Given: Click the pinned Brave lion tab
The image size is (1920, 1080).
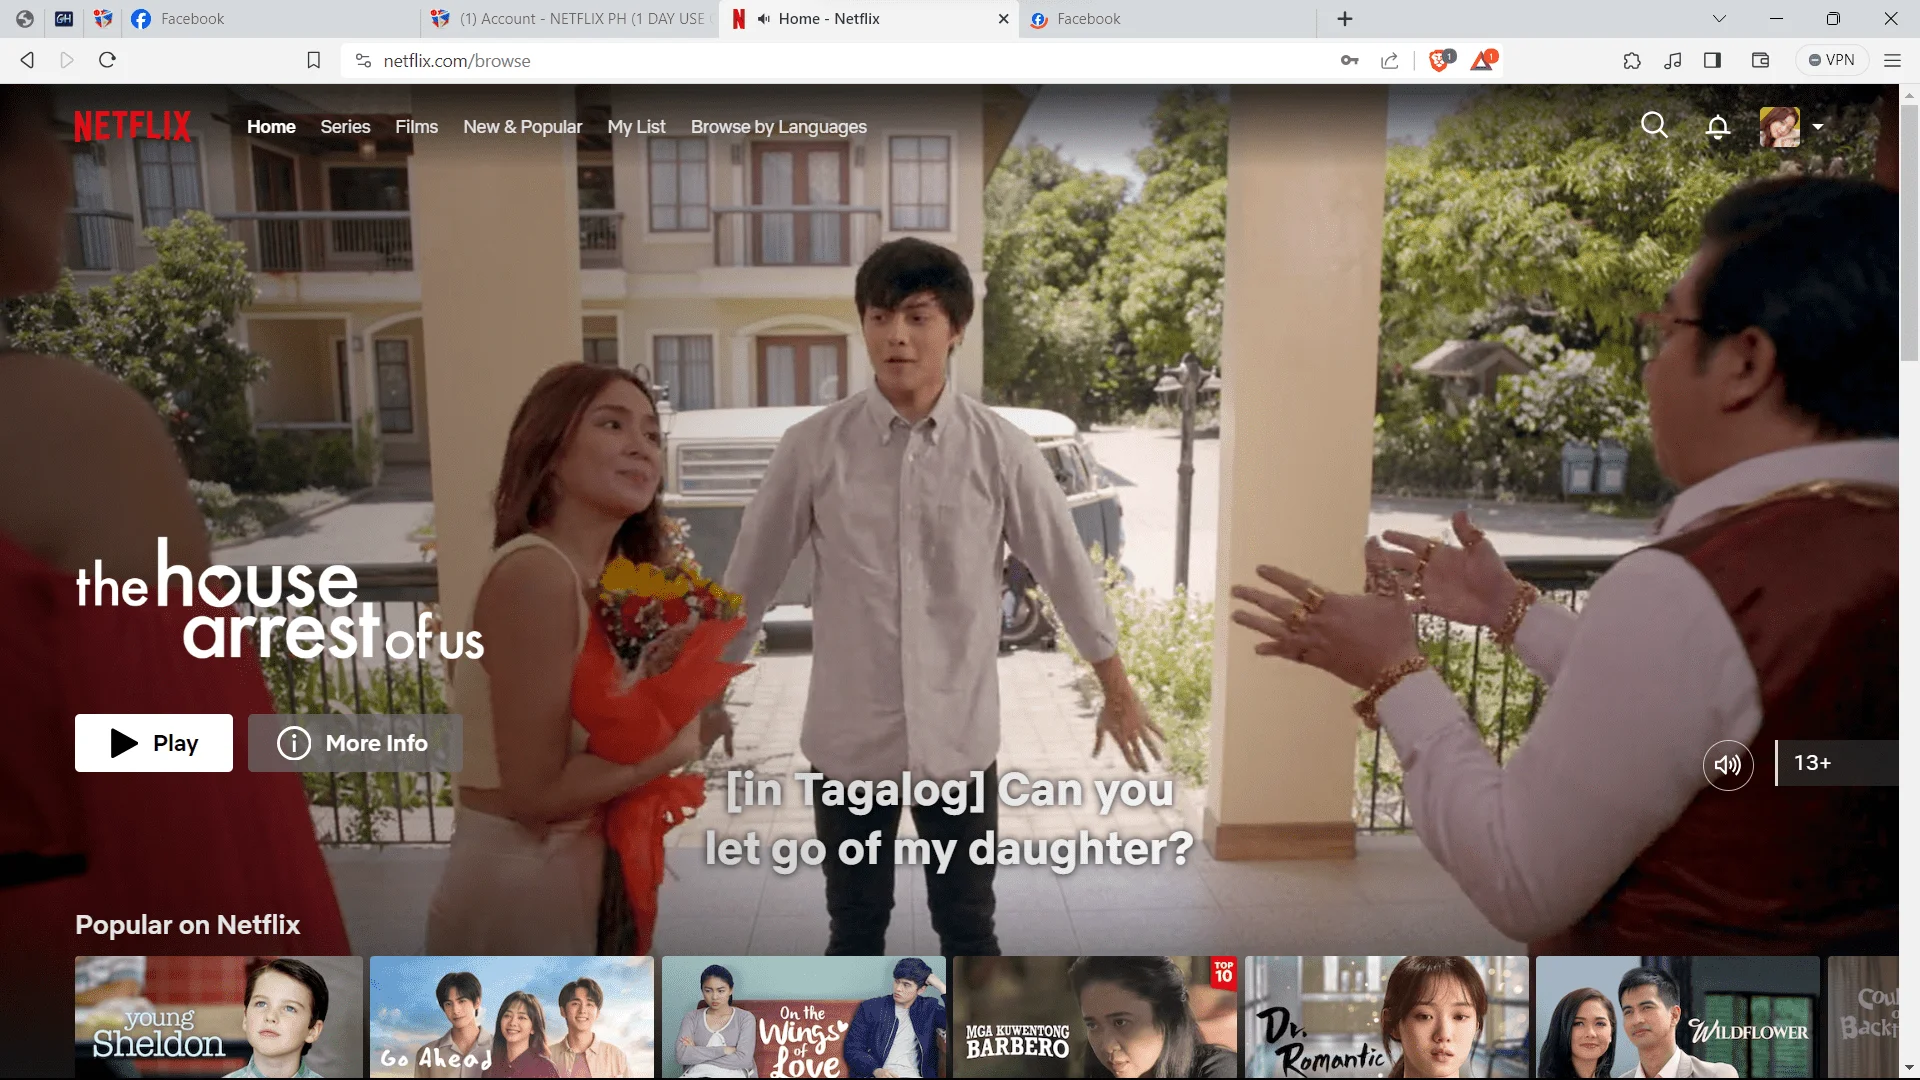Looking at the screenshot, I should click(103, 19).
